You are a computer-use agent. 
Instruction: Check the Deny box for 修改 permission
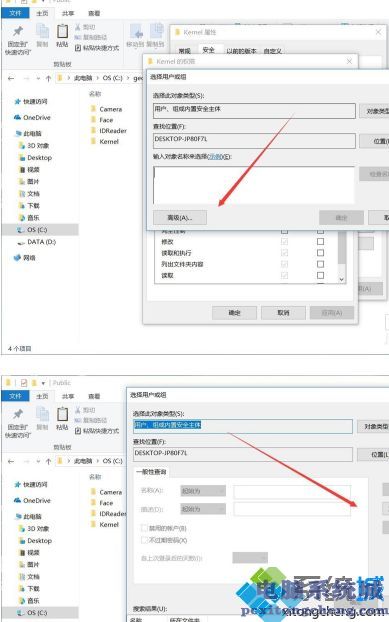(x=320, y=242)
